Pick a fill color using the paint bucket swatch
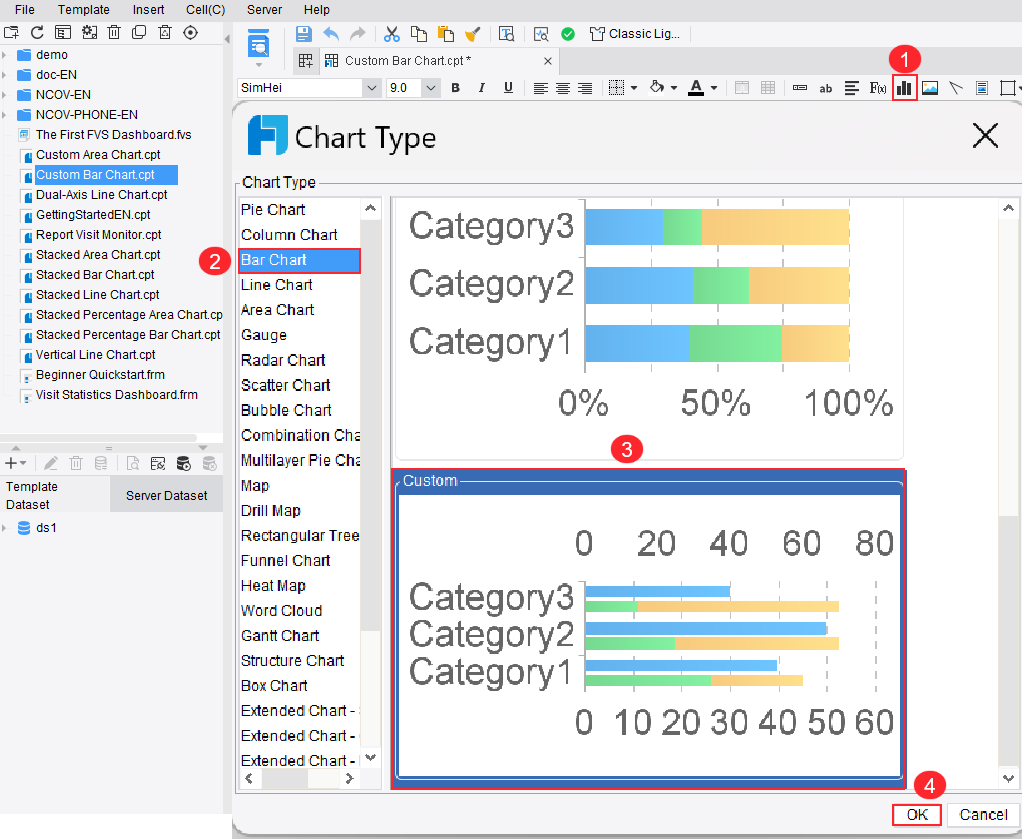The width and height of the screenshot is (1022, 839). (658, 88)
